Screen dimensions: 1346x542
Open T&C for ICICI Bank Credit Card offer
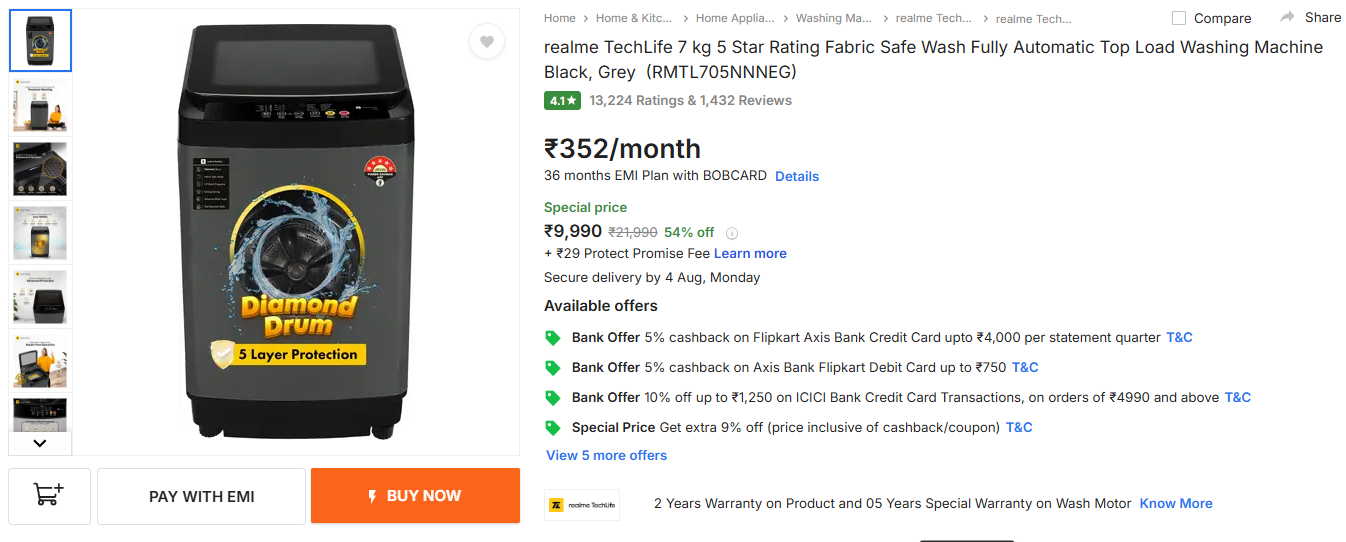[x=1238, y=397]
